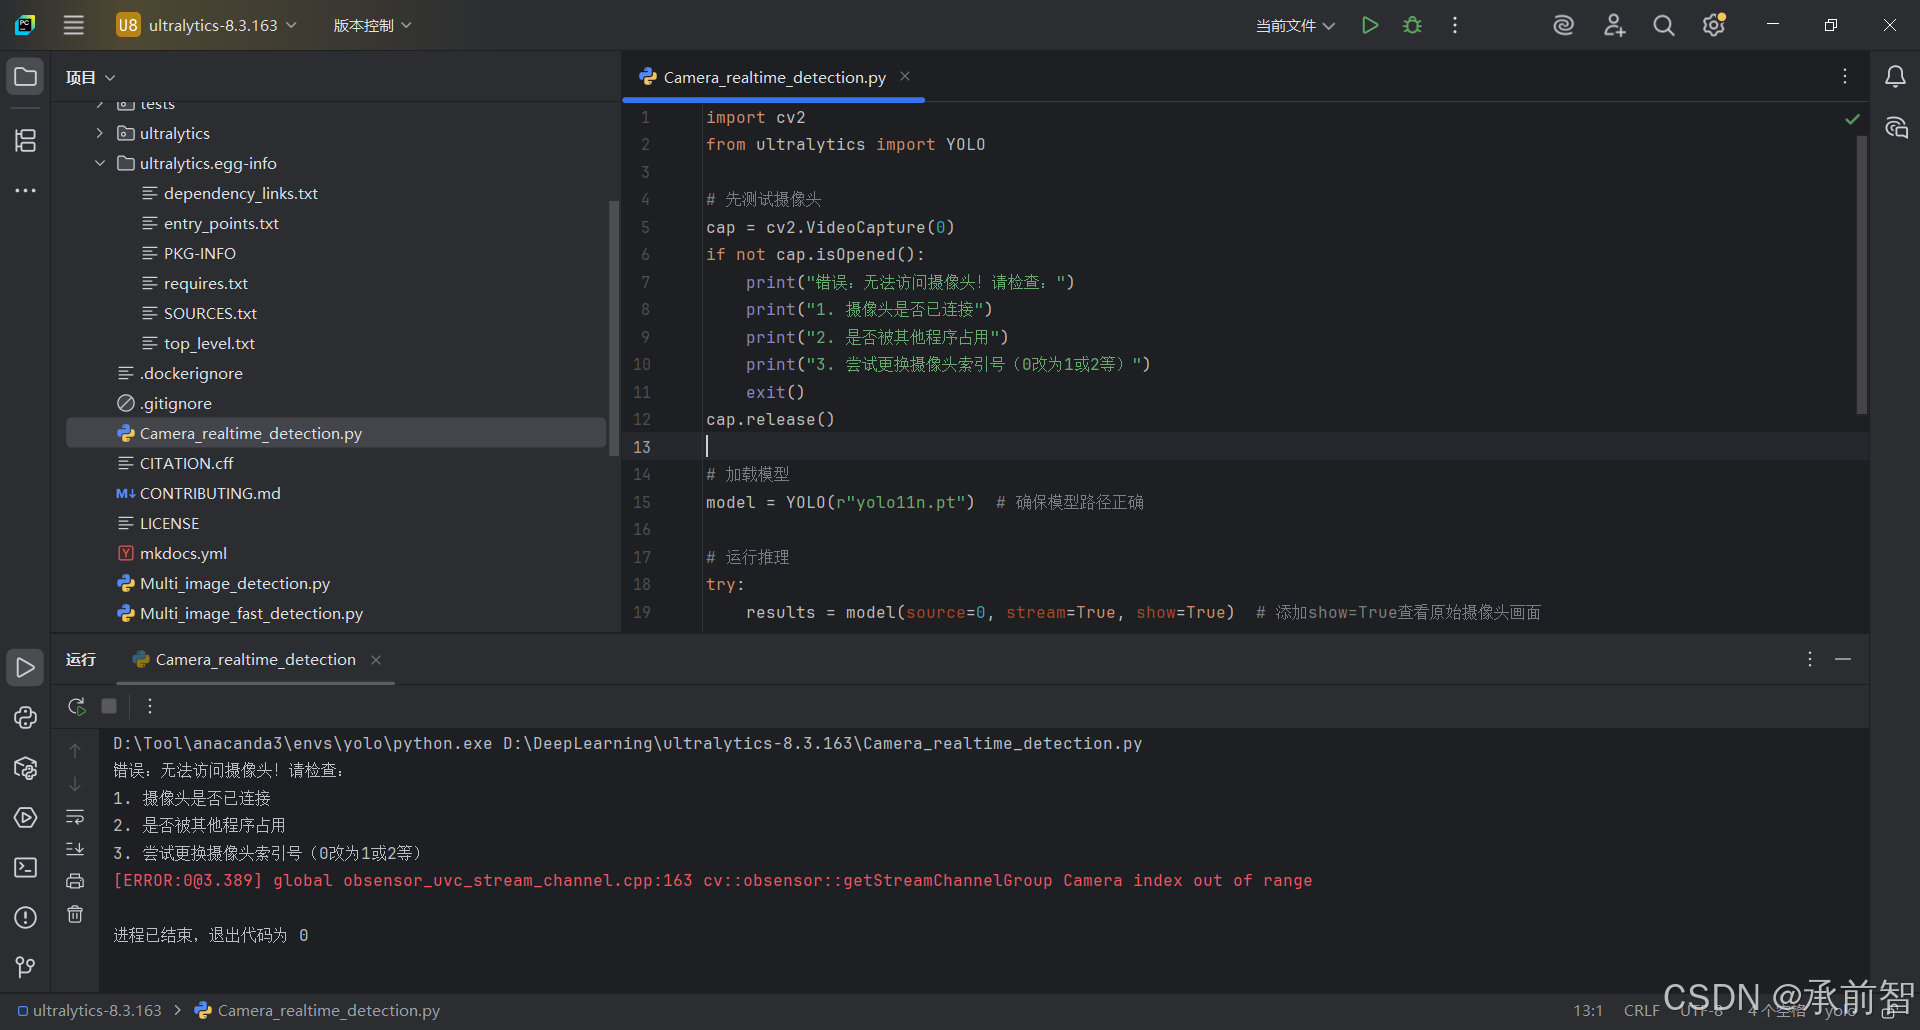Click the inspections green checkmark widget
The height and width of the screenshot is (1030, 1920).
coord(1852,118)
